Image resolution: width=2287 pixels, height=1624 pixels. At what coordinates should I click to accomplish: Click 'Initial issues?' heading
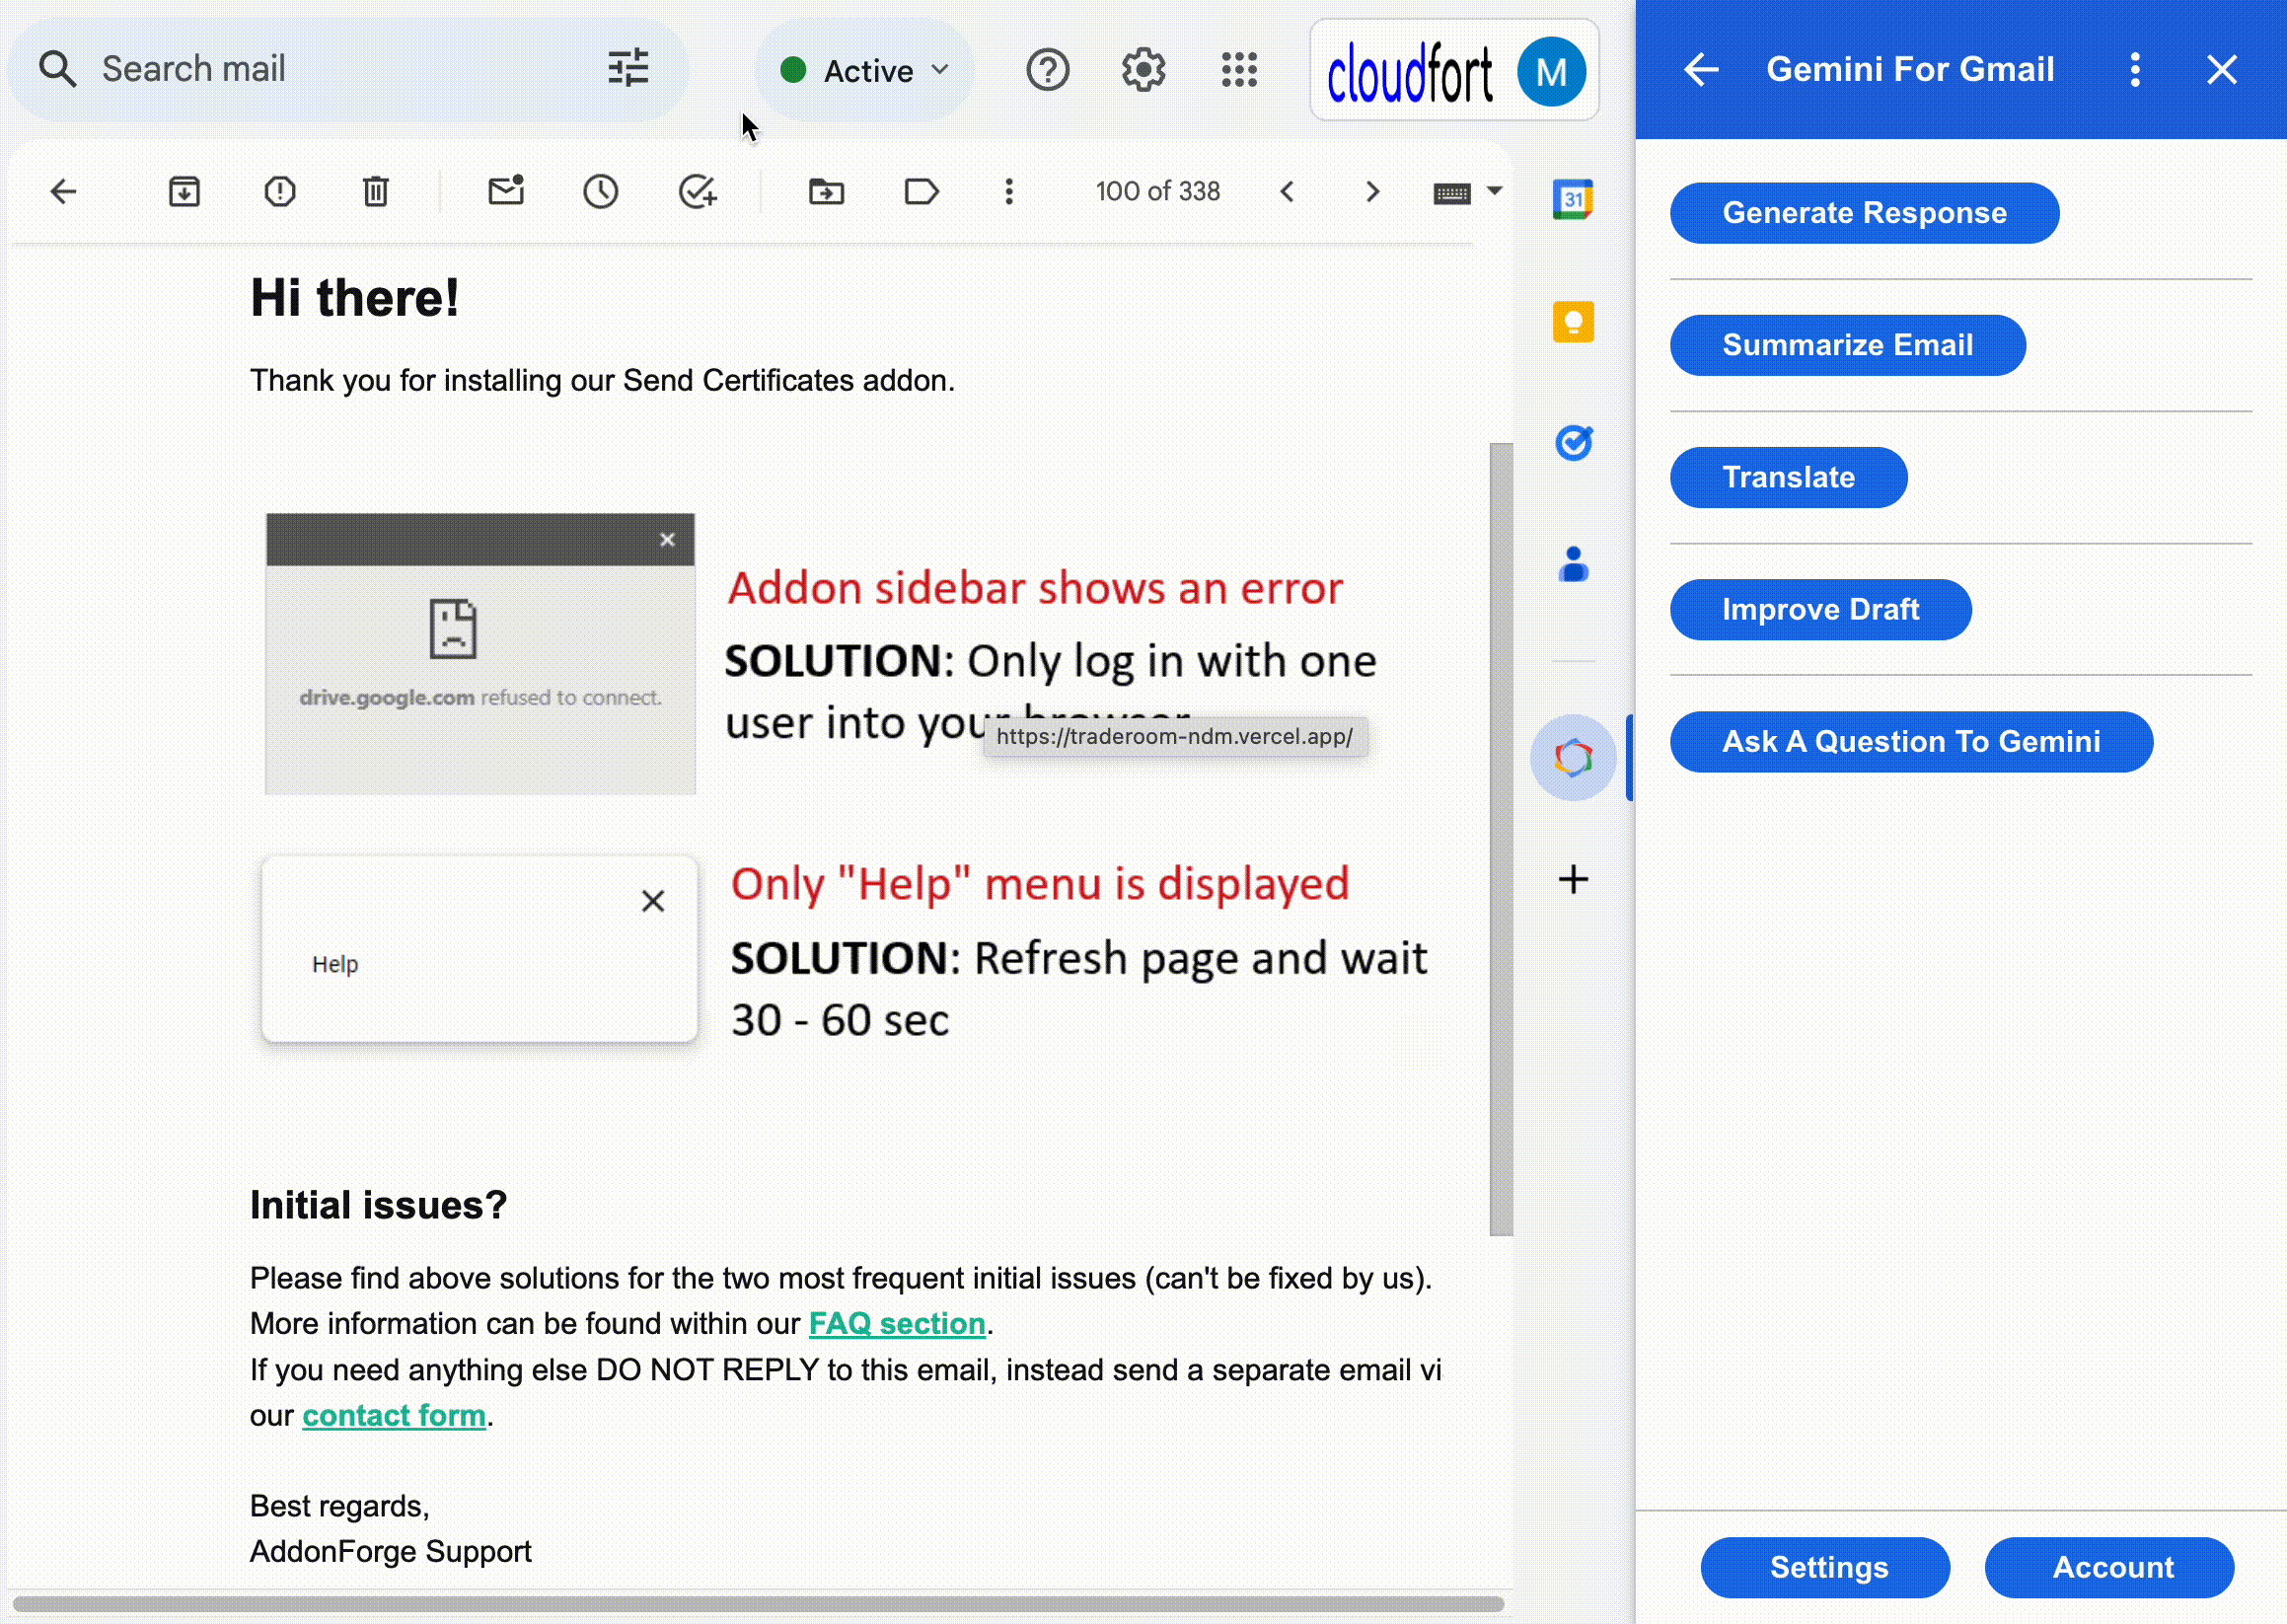coord(378,1204)
